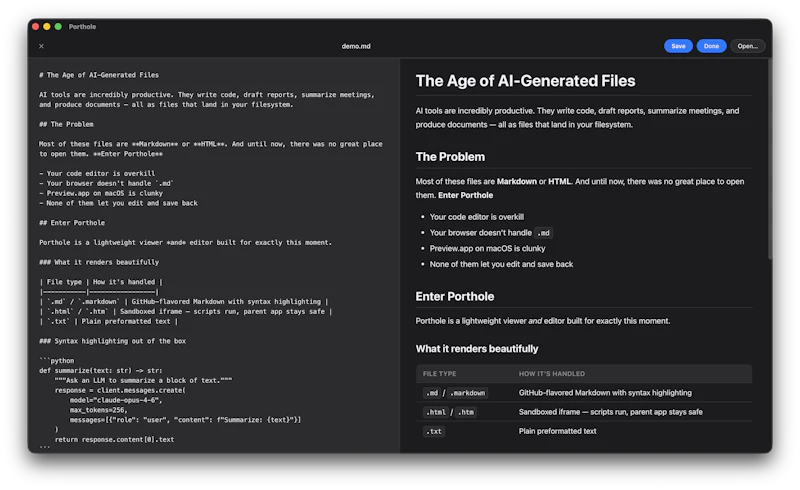800x490 pixels.
Task: Click 'Plain preformatted text' table cell
Action: [557, 431]
